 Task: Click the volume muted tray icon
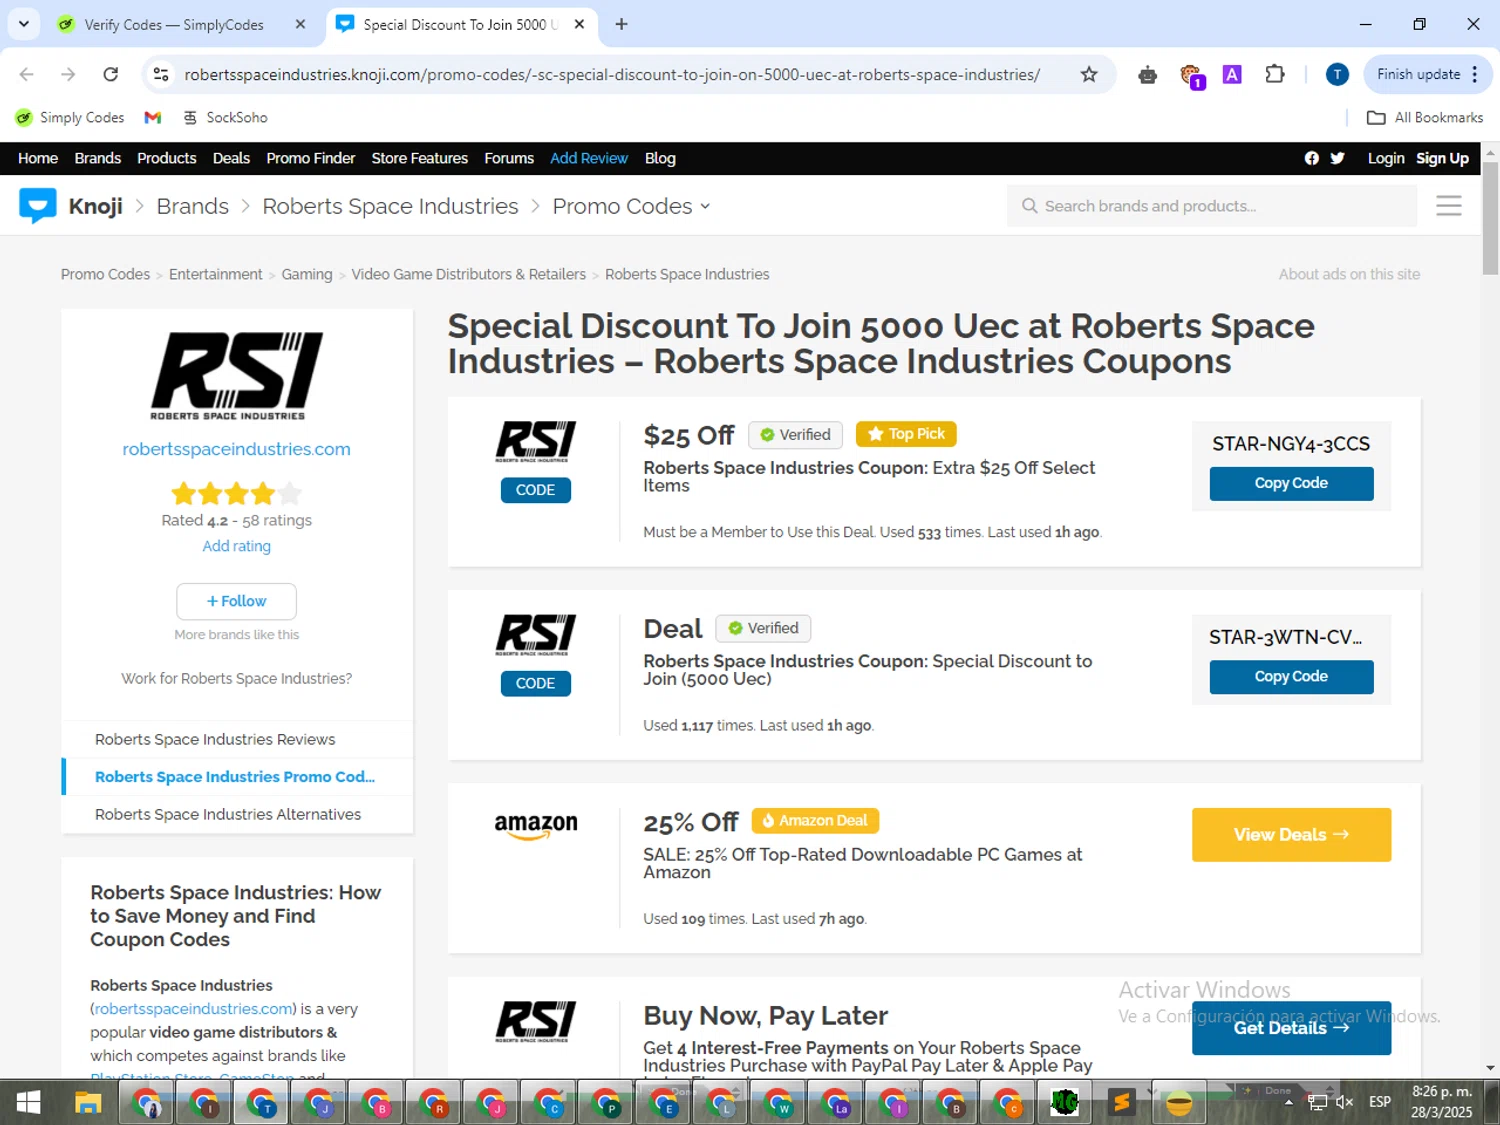1345,1102
